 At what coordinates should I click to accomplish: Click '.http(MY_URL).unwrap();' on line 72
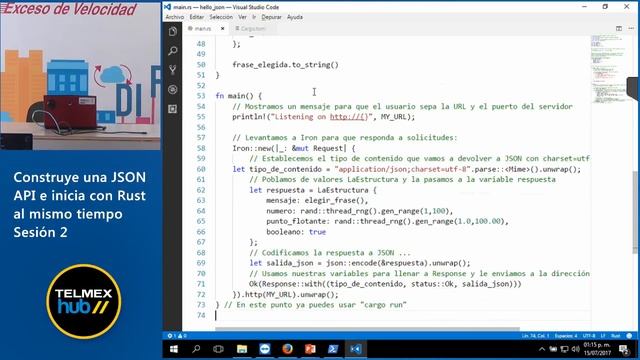pos(289,295)
